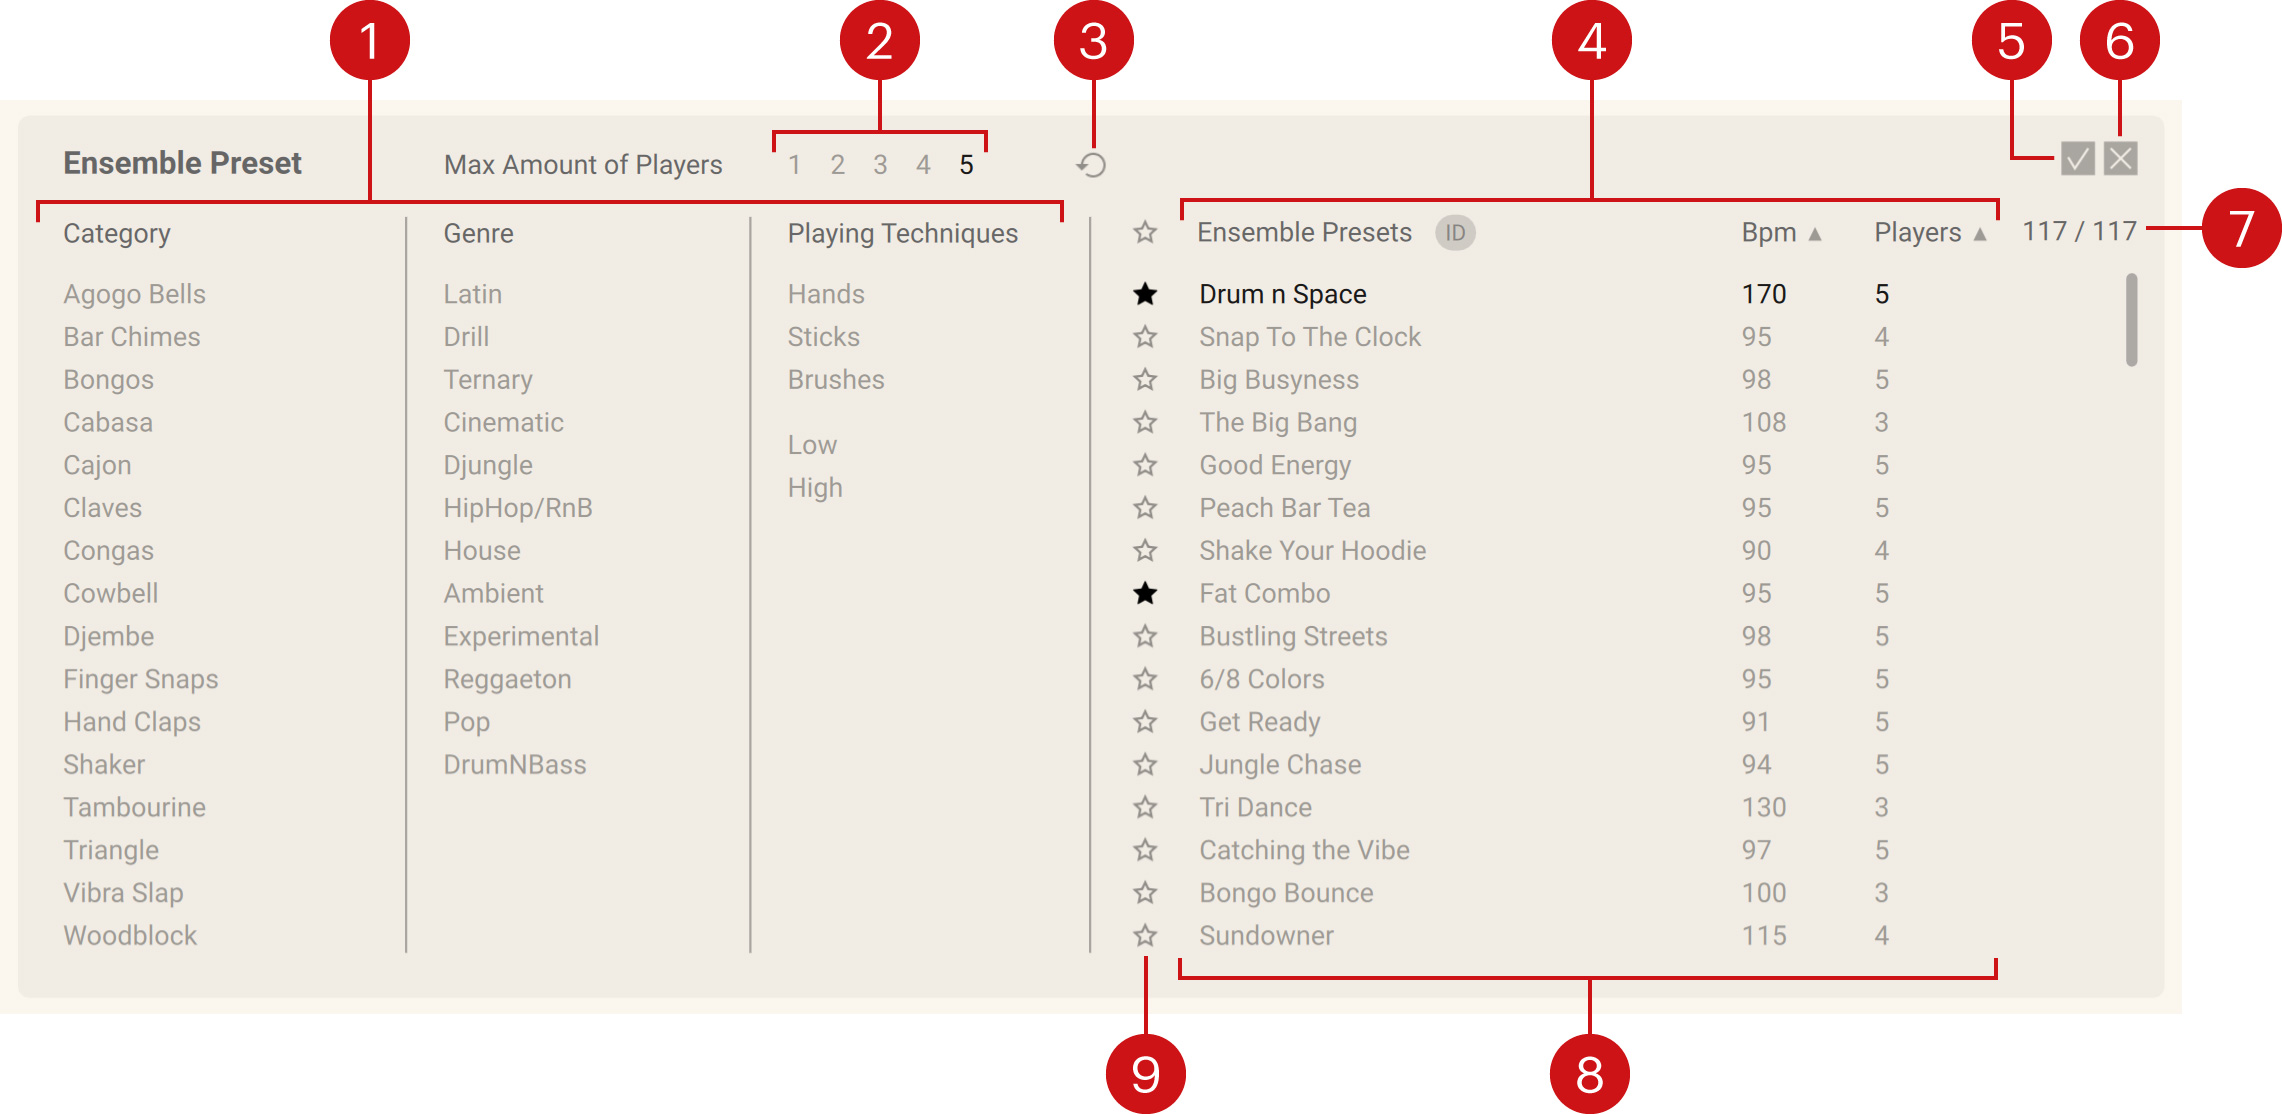
Task: Load the Jungle Chase ensemble preset
Action: tap(1280, 765)
